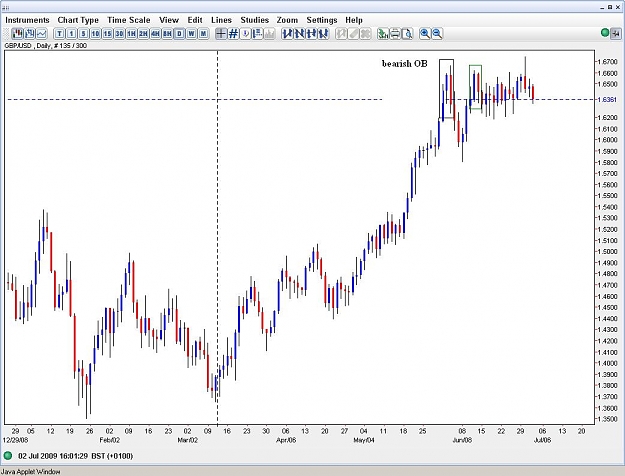The width and height of the screenshot is (625, 476).
Task: Click the GBP/USD Daily chart title
Action: click(45, 45)
